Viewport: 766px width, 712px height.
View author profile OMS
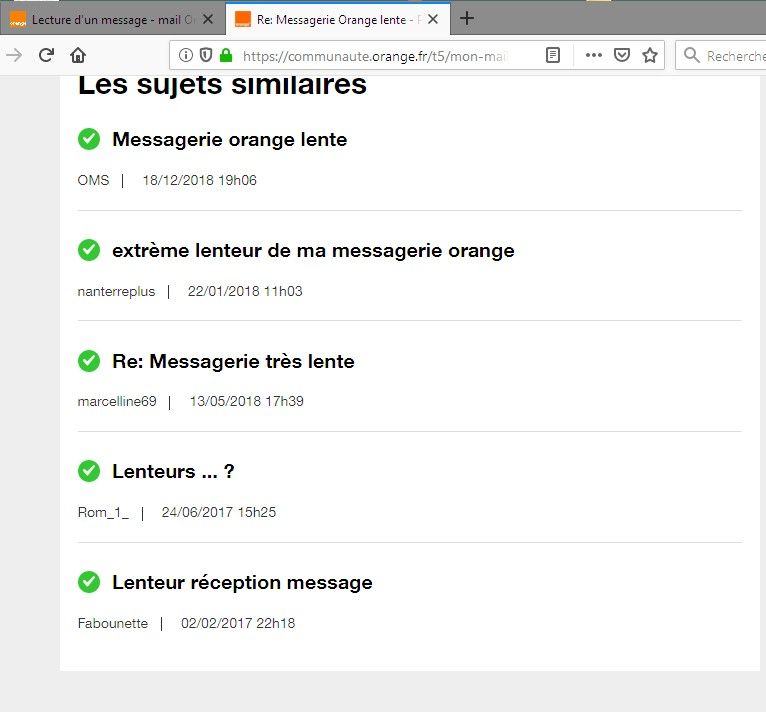coord(93,180)
